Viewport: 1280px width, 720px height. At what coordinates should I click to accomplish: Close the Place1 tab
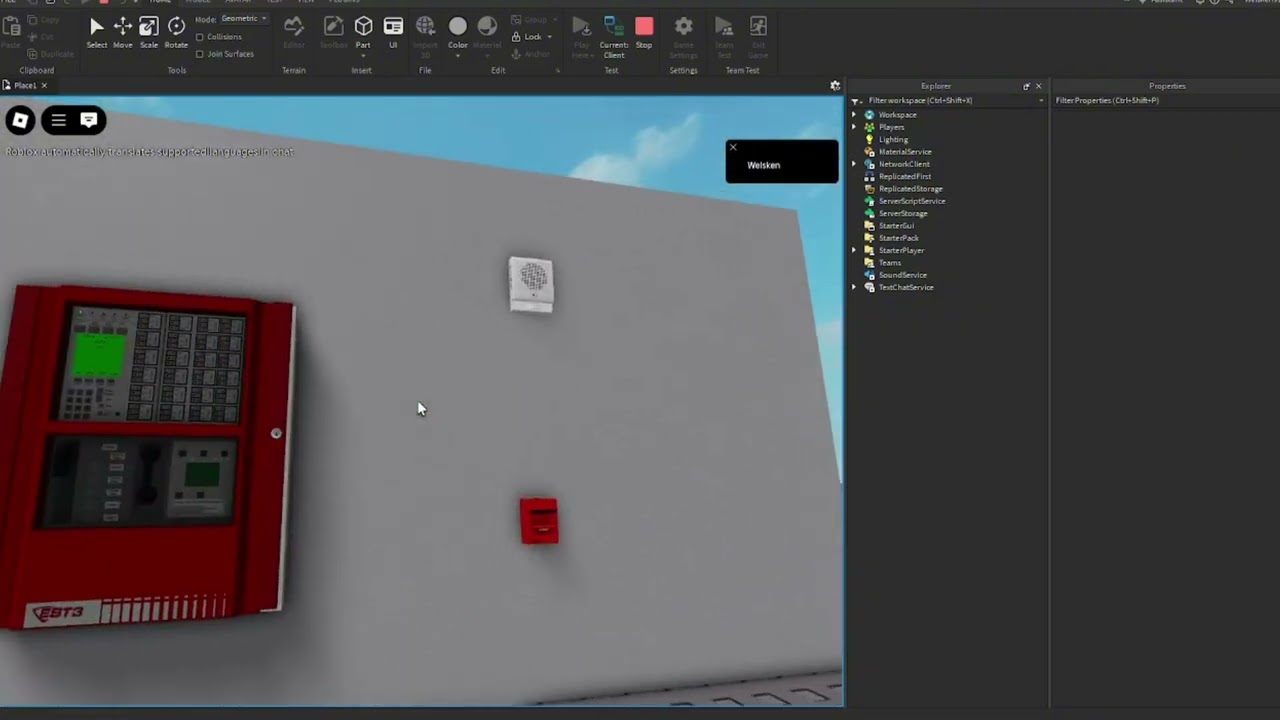tap(44, 86)
